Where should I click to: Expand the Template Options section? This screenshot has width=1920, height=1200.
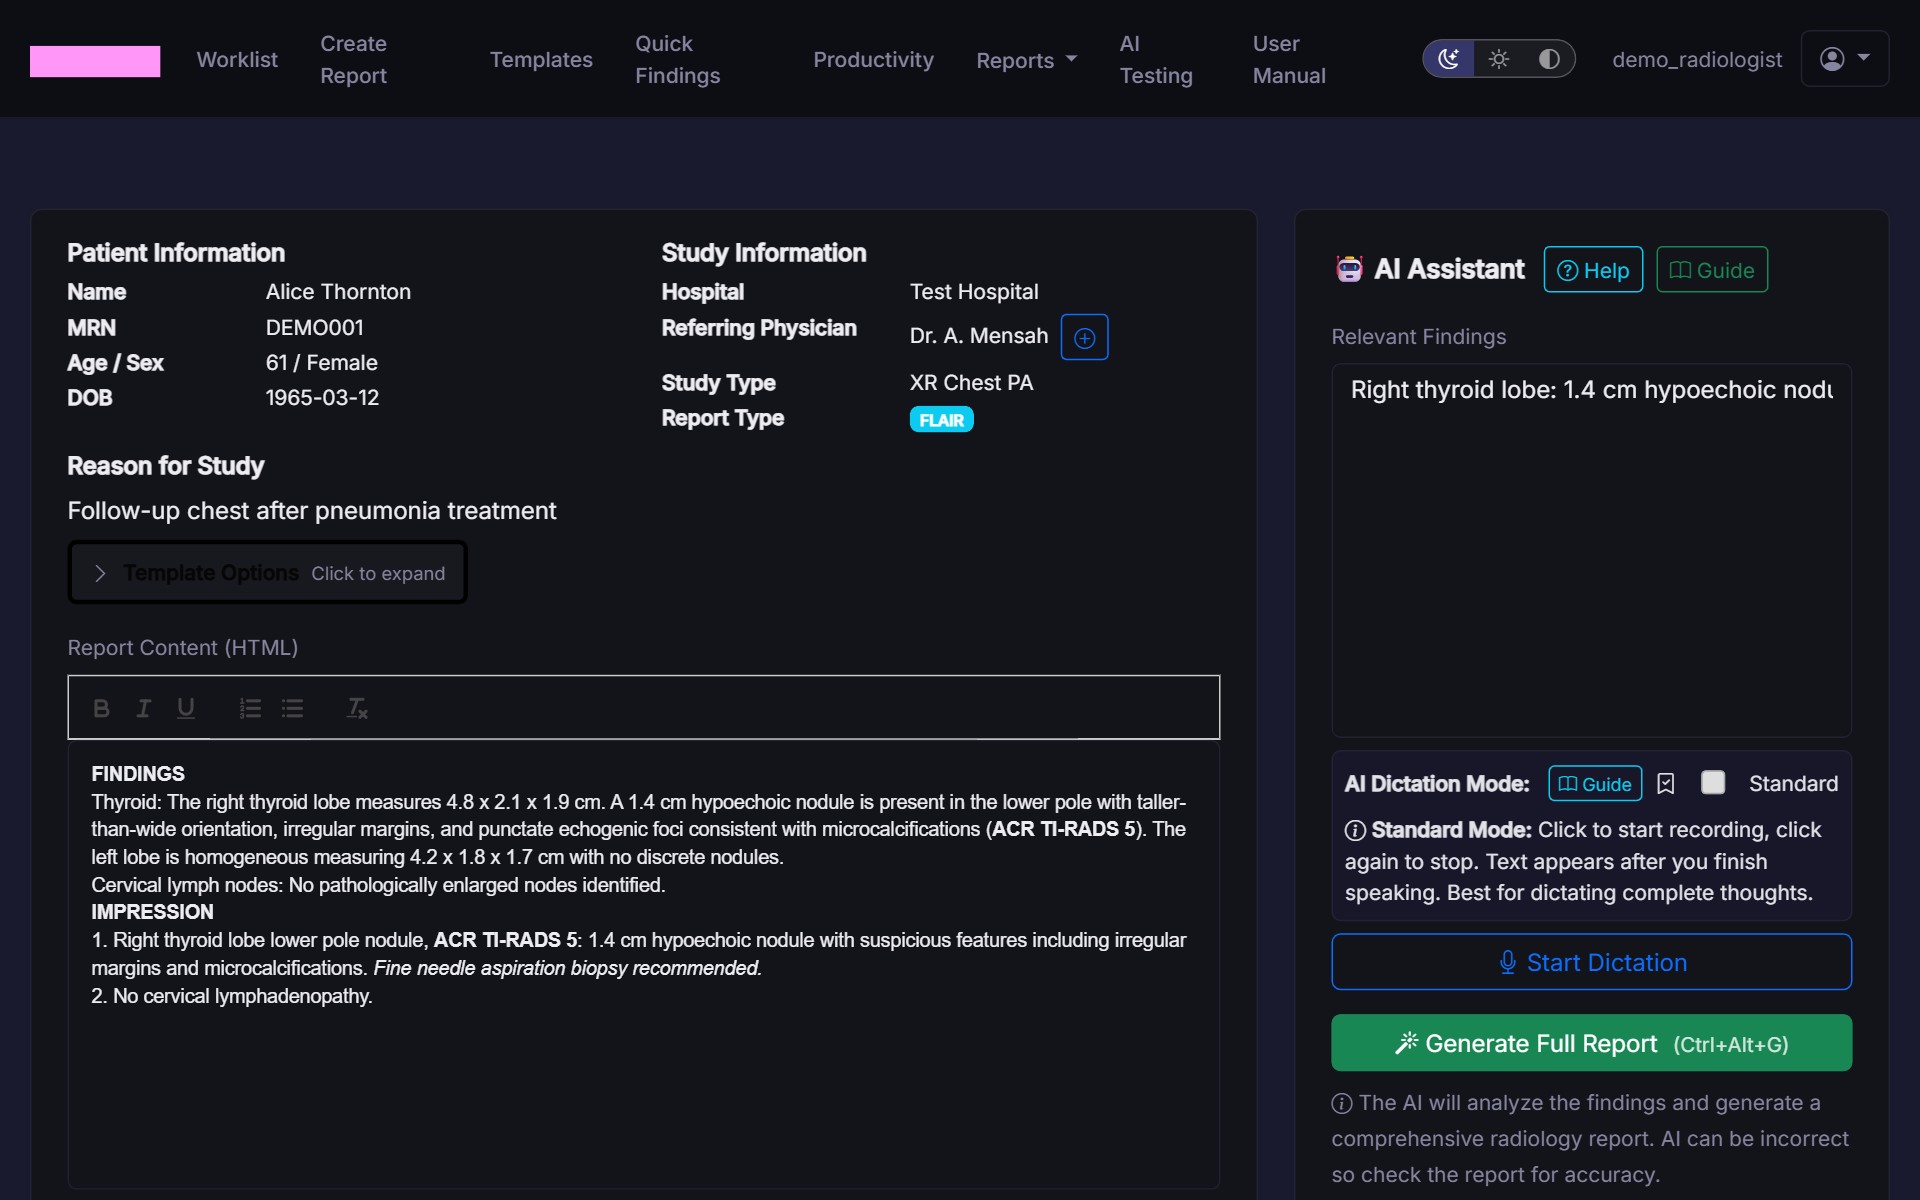267,573
